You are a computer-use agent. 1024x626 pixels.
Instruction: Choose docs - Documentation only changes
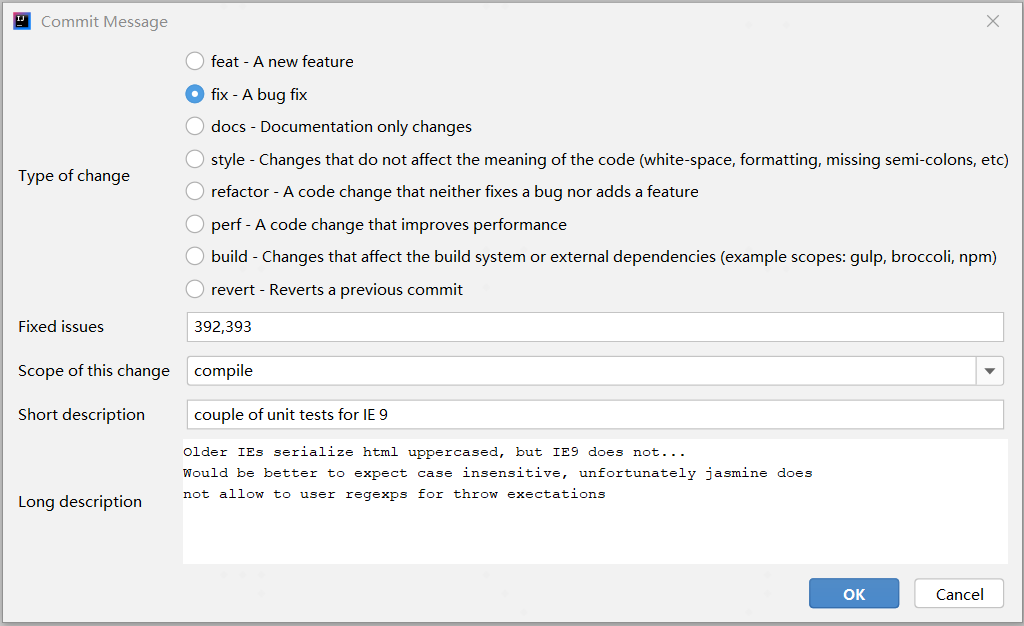pos(195,127)
